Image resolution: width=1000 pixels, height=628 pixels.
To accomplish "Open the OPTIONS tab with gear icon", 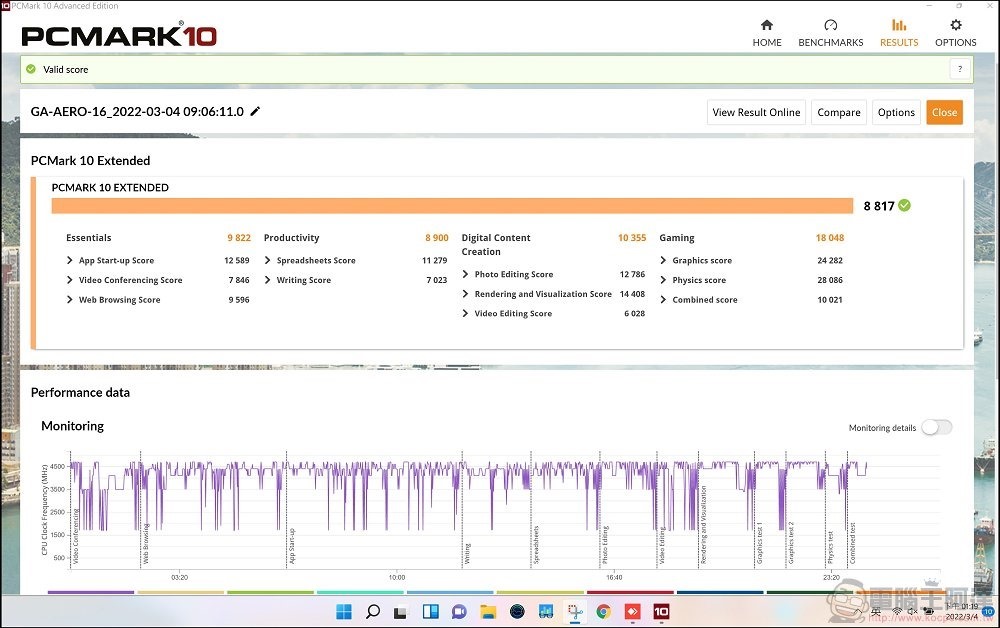I will [x=955, y=33].
